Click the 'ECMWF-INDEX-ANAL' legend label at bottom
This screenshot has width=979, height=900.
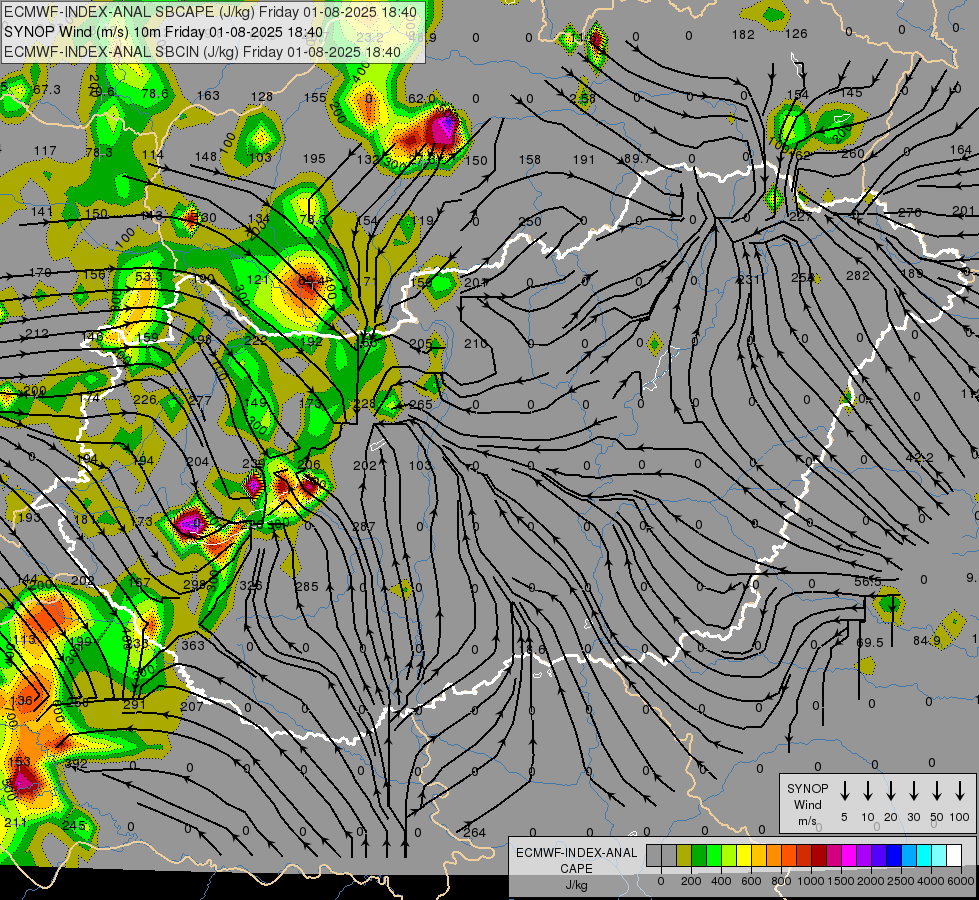point(576,853)
